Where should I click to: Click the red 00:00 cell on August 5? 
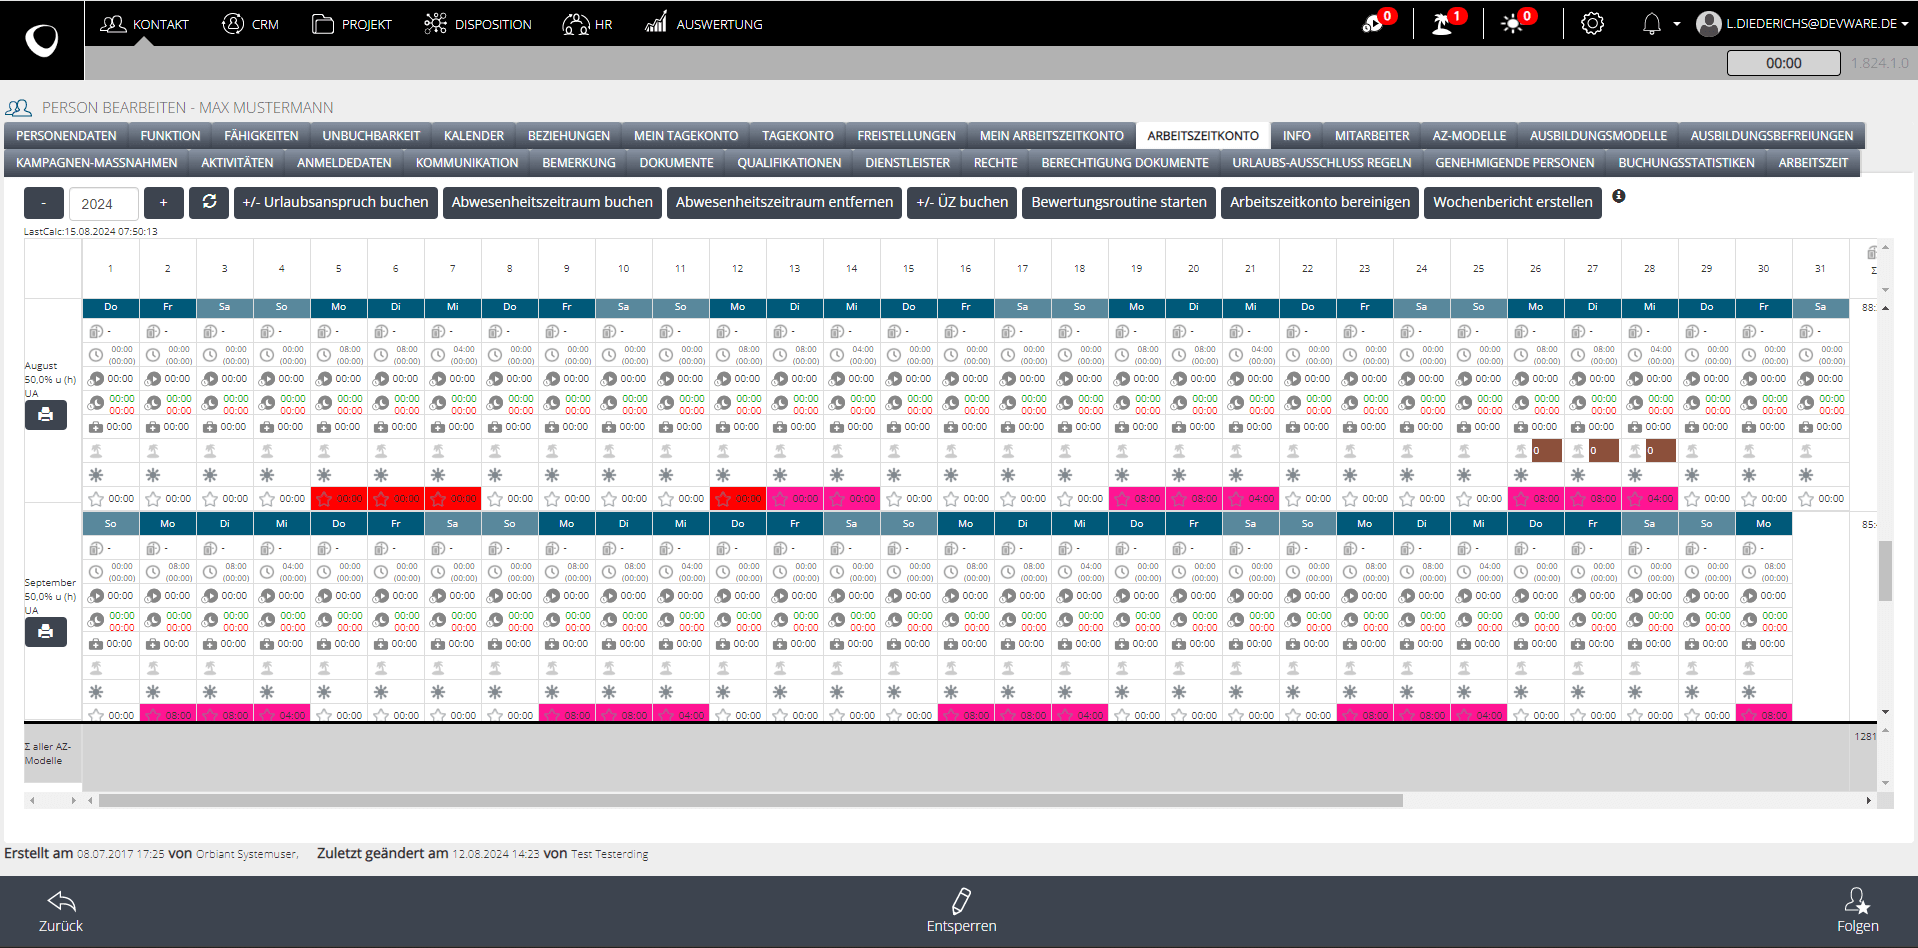[x=339, y=499]
